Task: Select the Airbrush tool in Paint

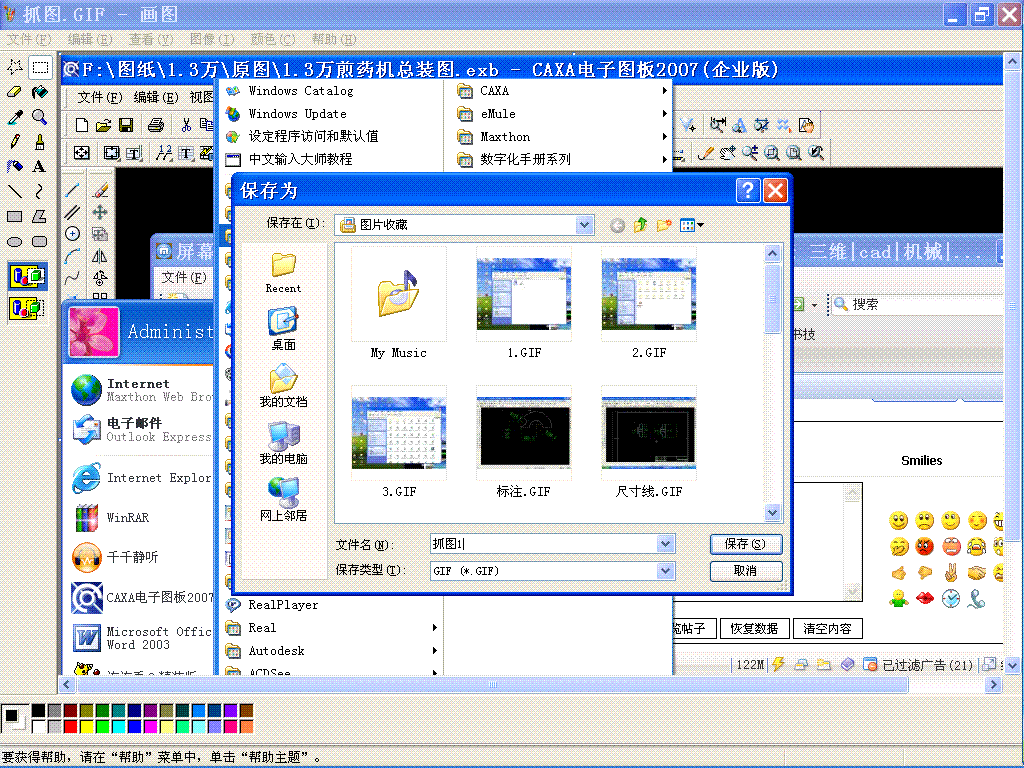Action: point(14,167)
